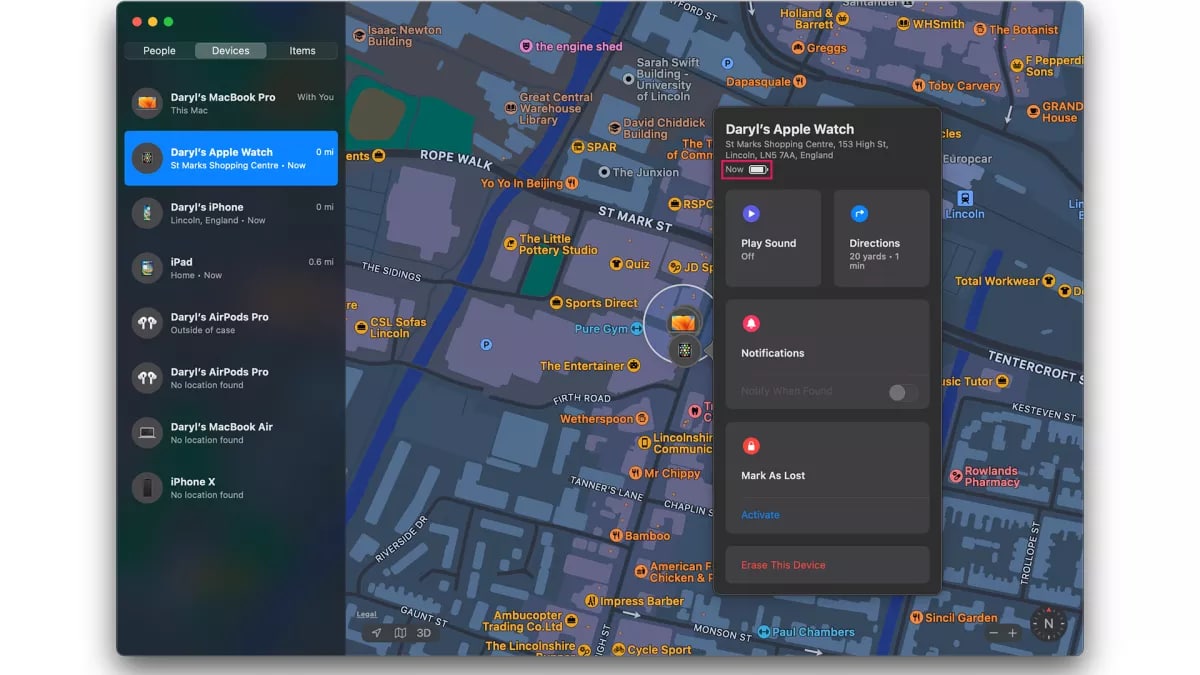Zoom out map with minus button
1200x675 pixels.
click(993, 633)
